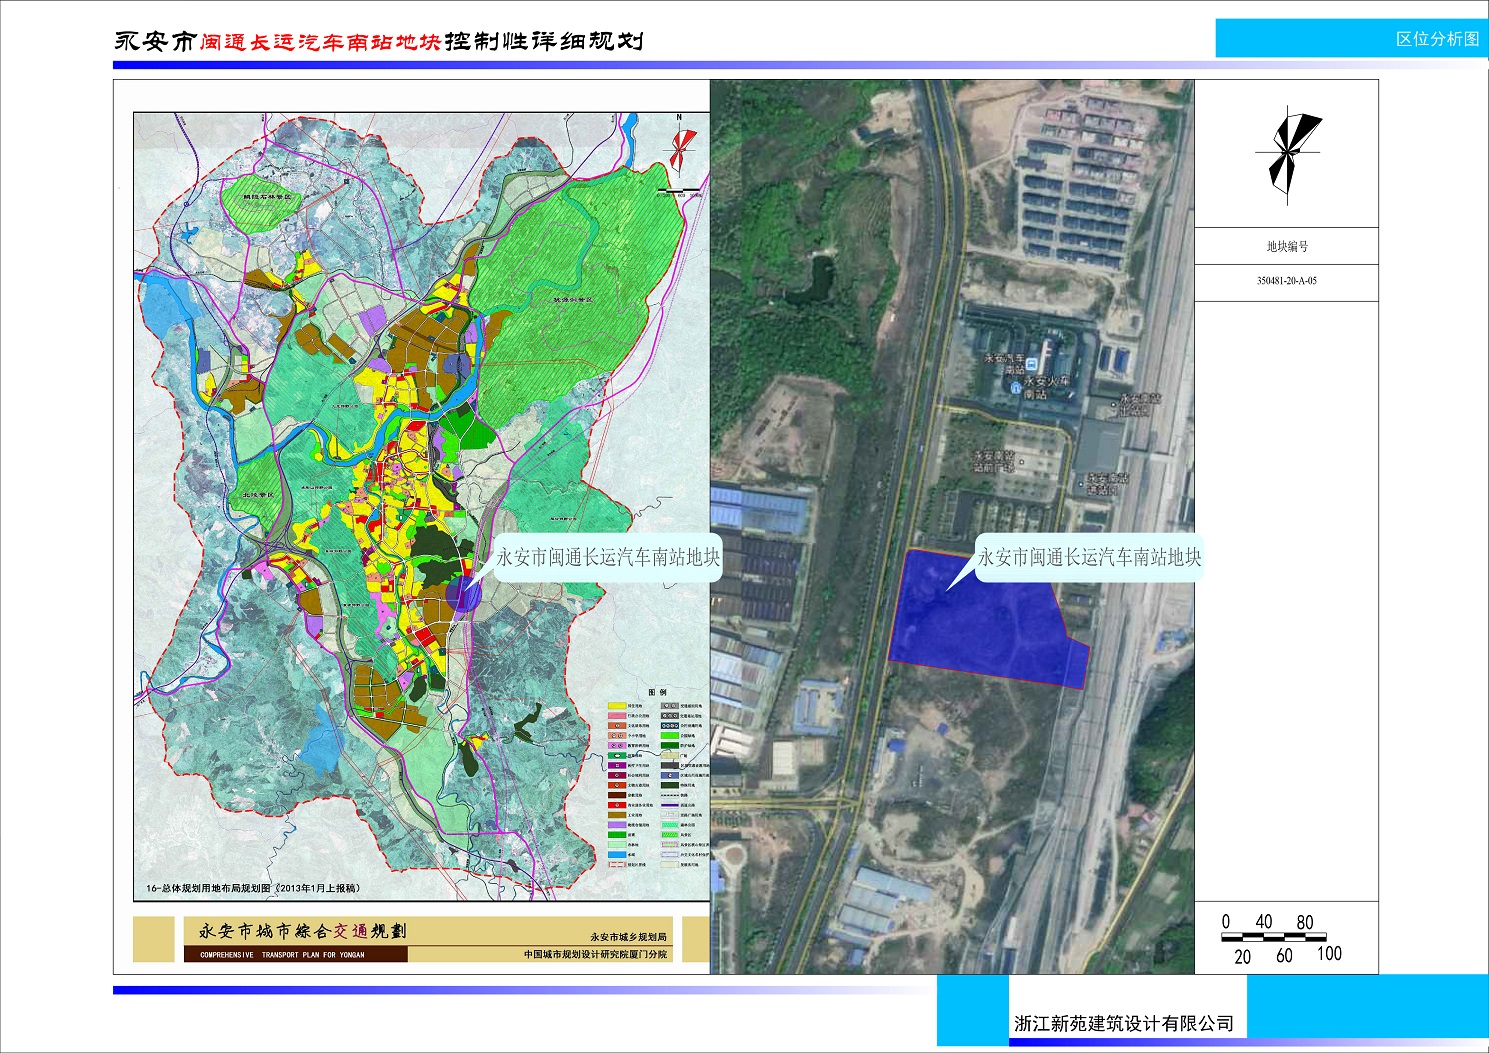Click the red north arrow on planning map

679,150
